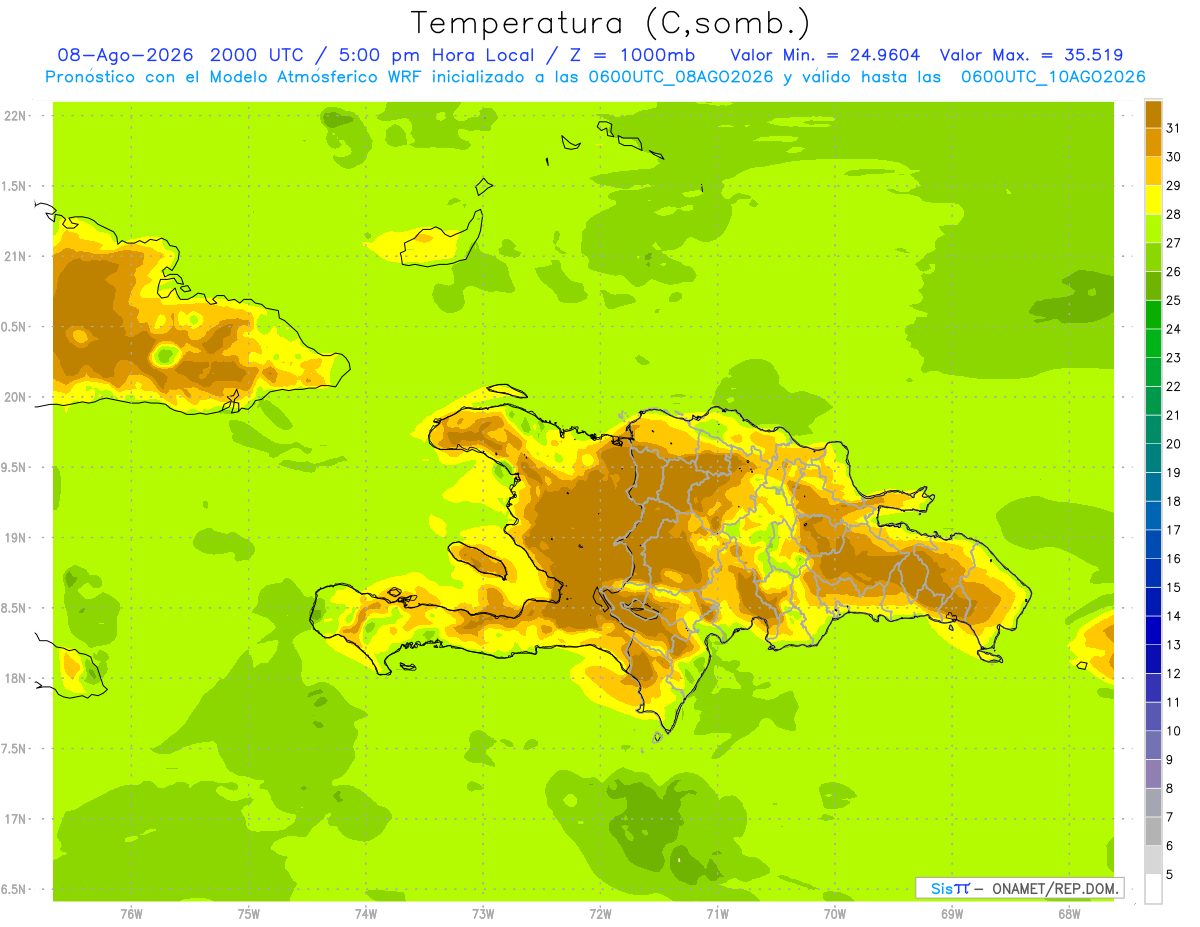Click the "22N" latitude label
Viewport: 1200px width, 927px height.
point(17,116)
